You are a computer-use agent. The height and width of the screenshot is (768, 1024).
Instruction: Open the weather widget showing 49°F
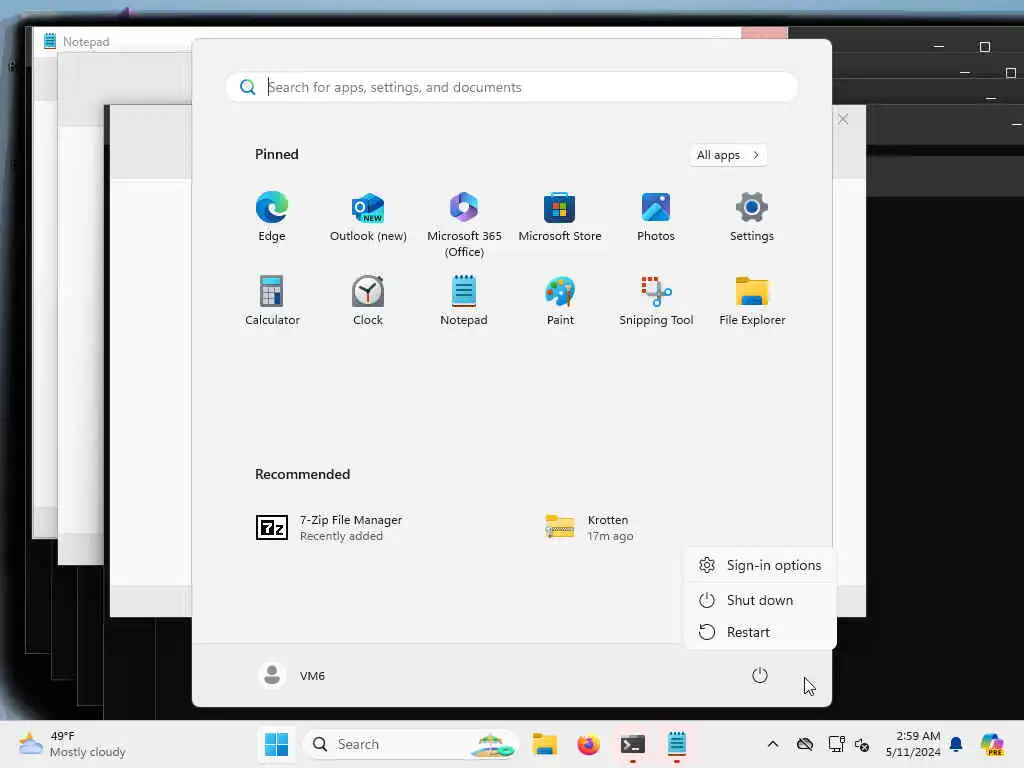[72, 744]
